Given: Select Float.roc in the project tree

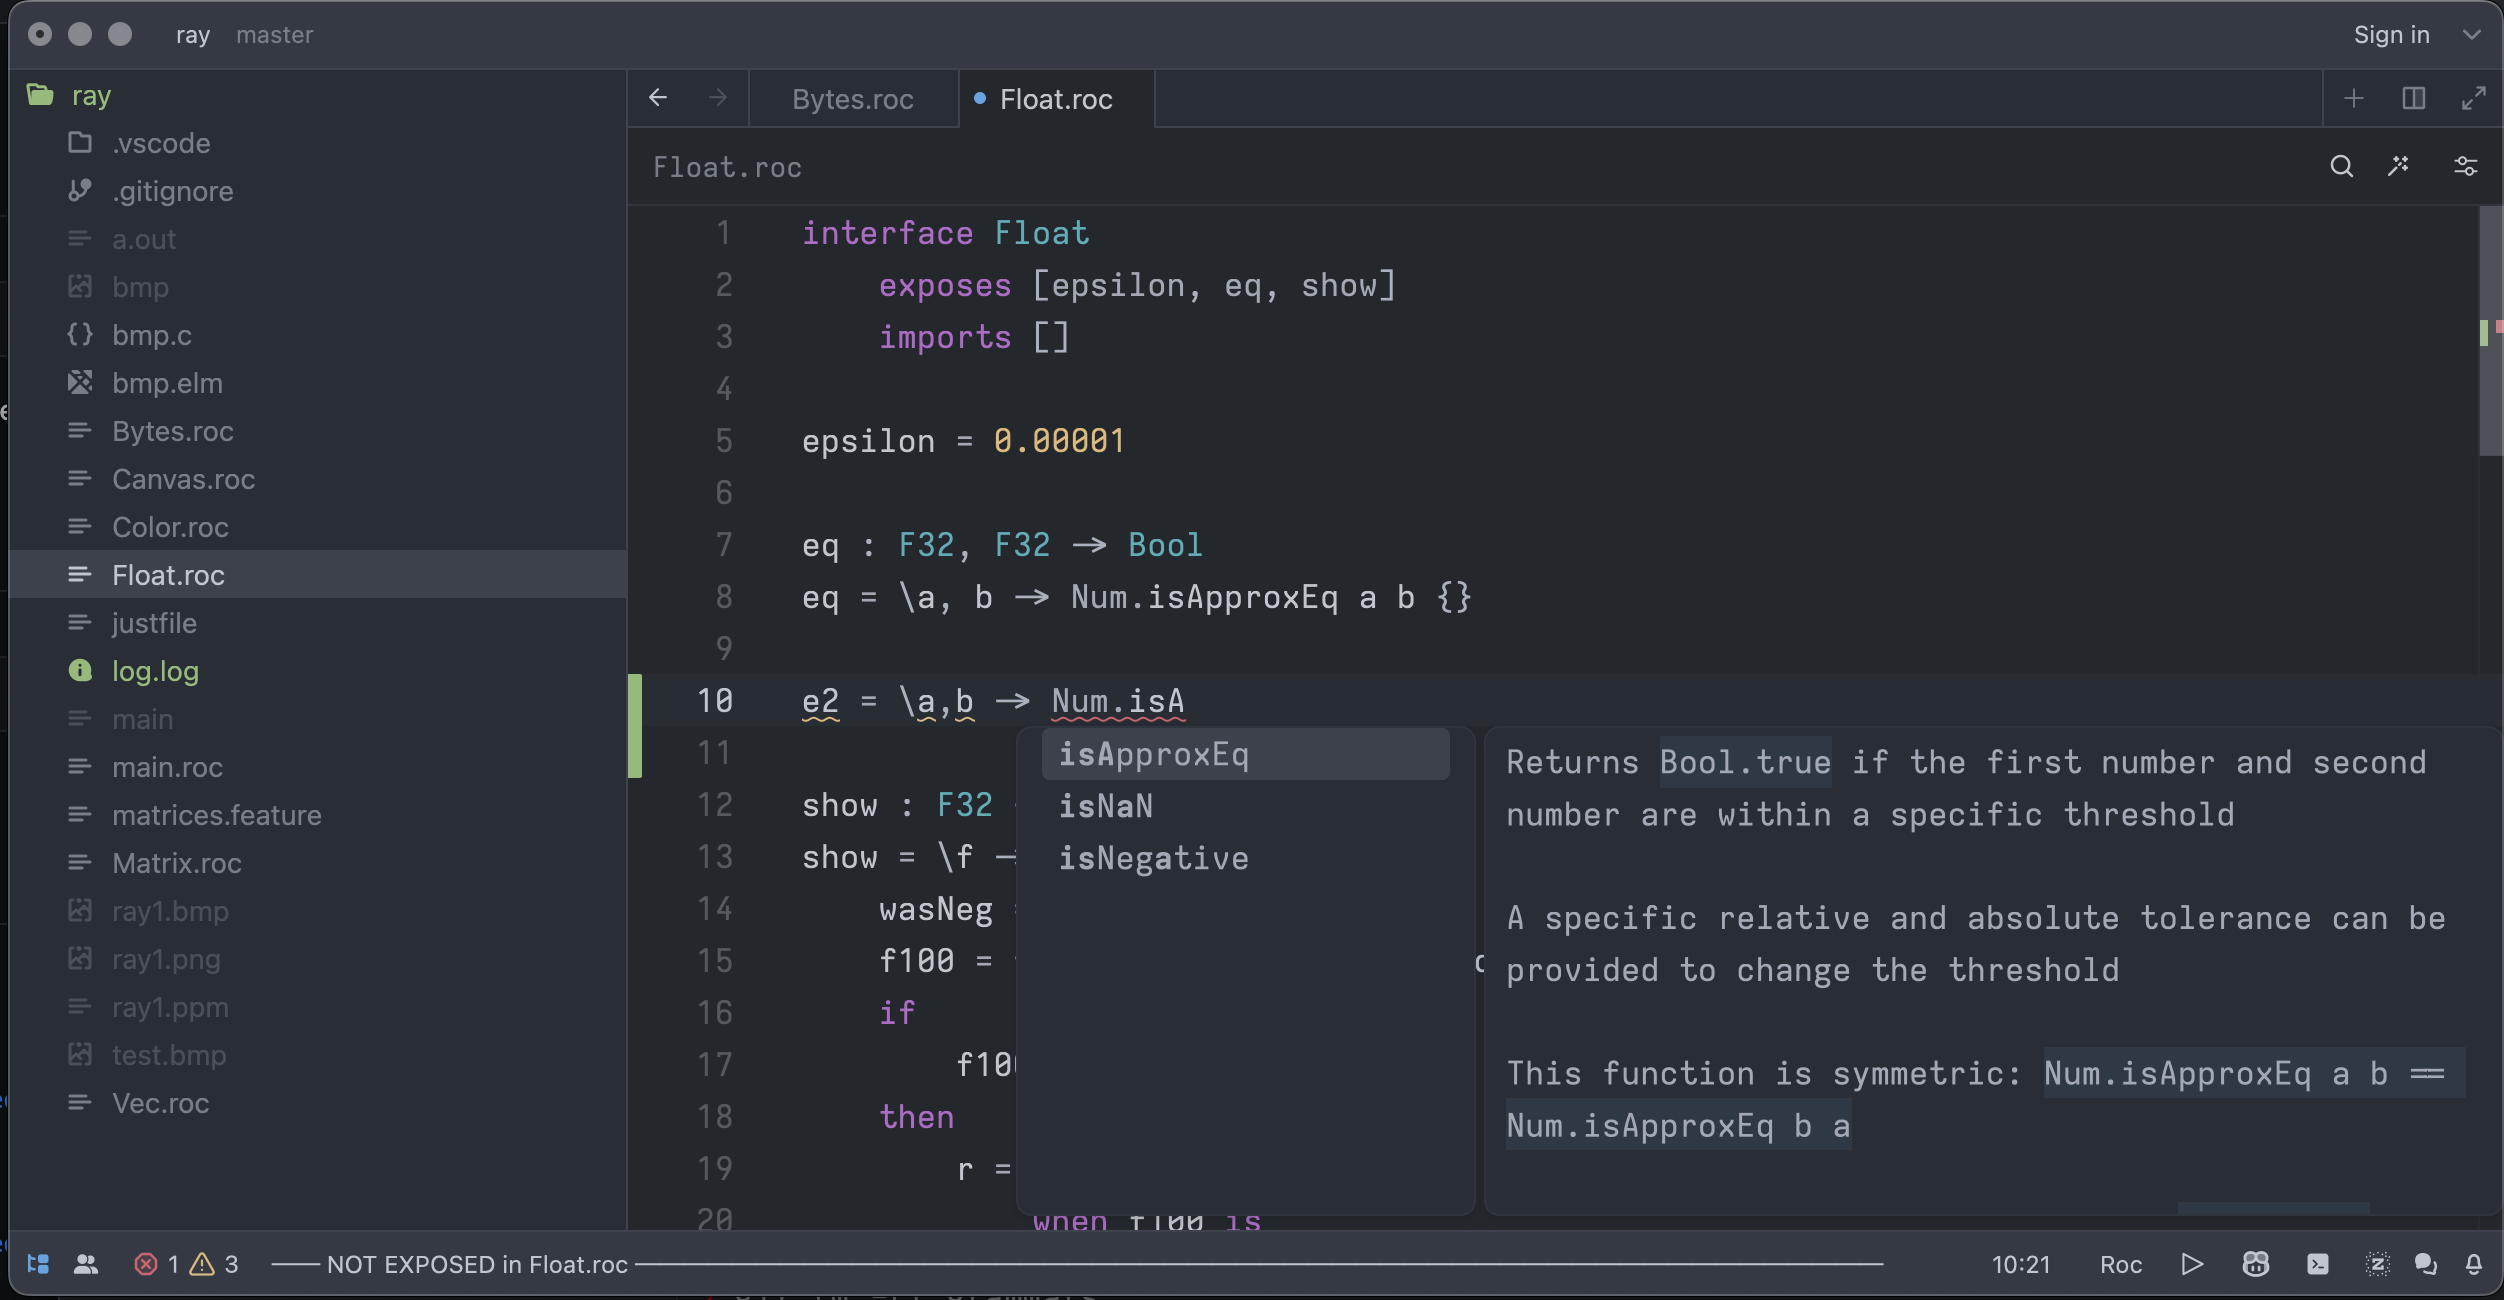Looking at the screenshot, I should pos(318,575).
